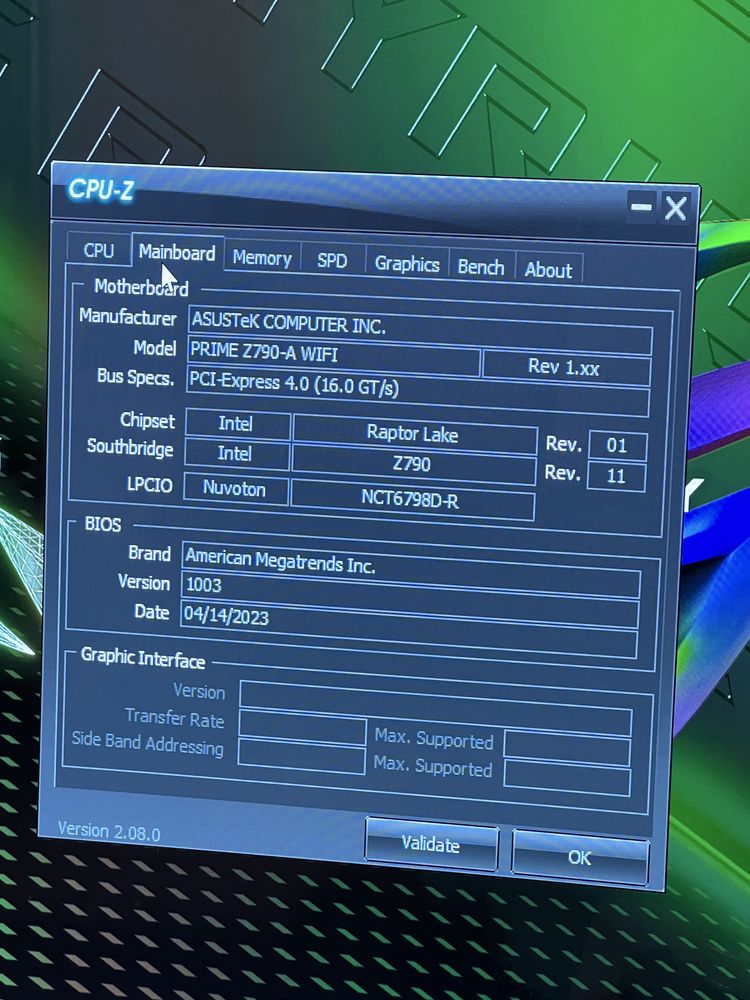Click the chipset revision 01 field
The image size is (750, 1000).
(x=617, y=445)
